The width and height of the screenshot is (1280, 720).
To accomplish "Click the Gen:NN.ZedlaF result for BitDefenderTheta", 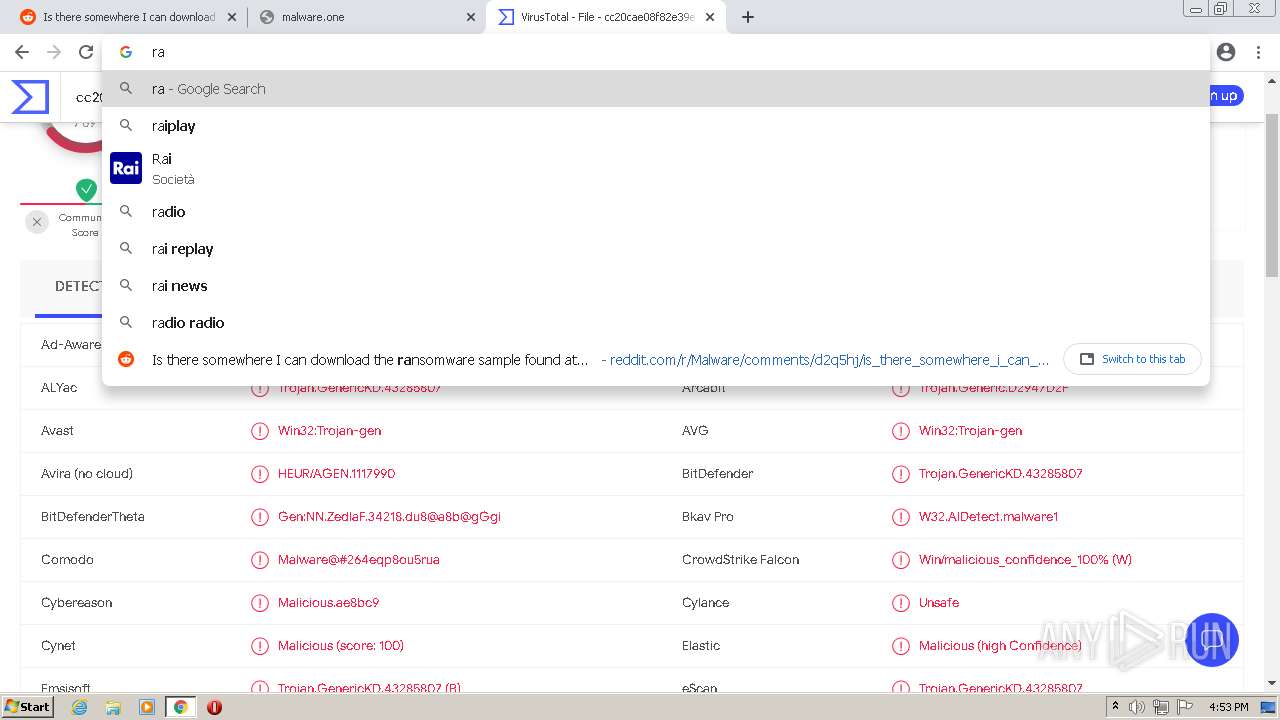I will [x=389, y=517].
